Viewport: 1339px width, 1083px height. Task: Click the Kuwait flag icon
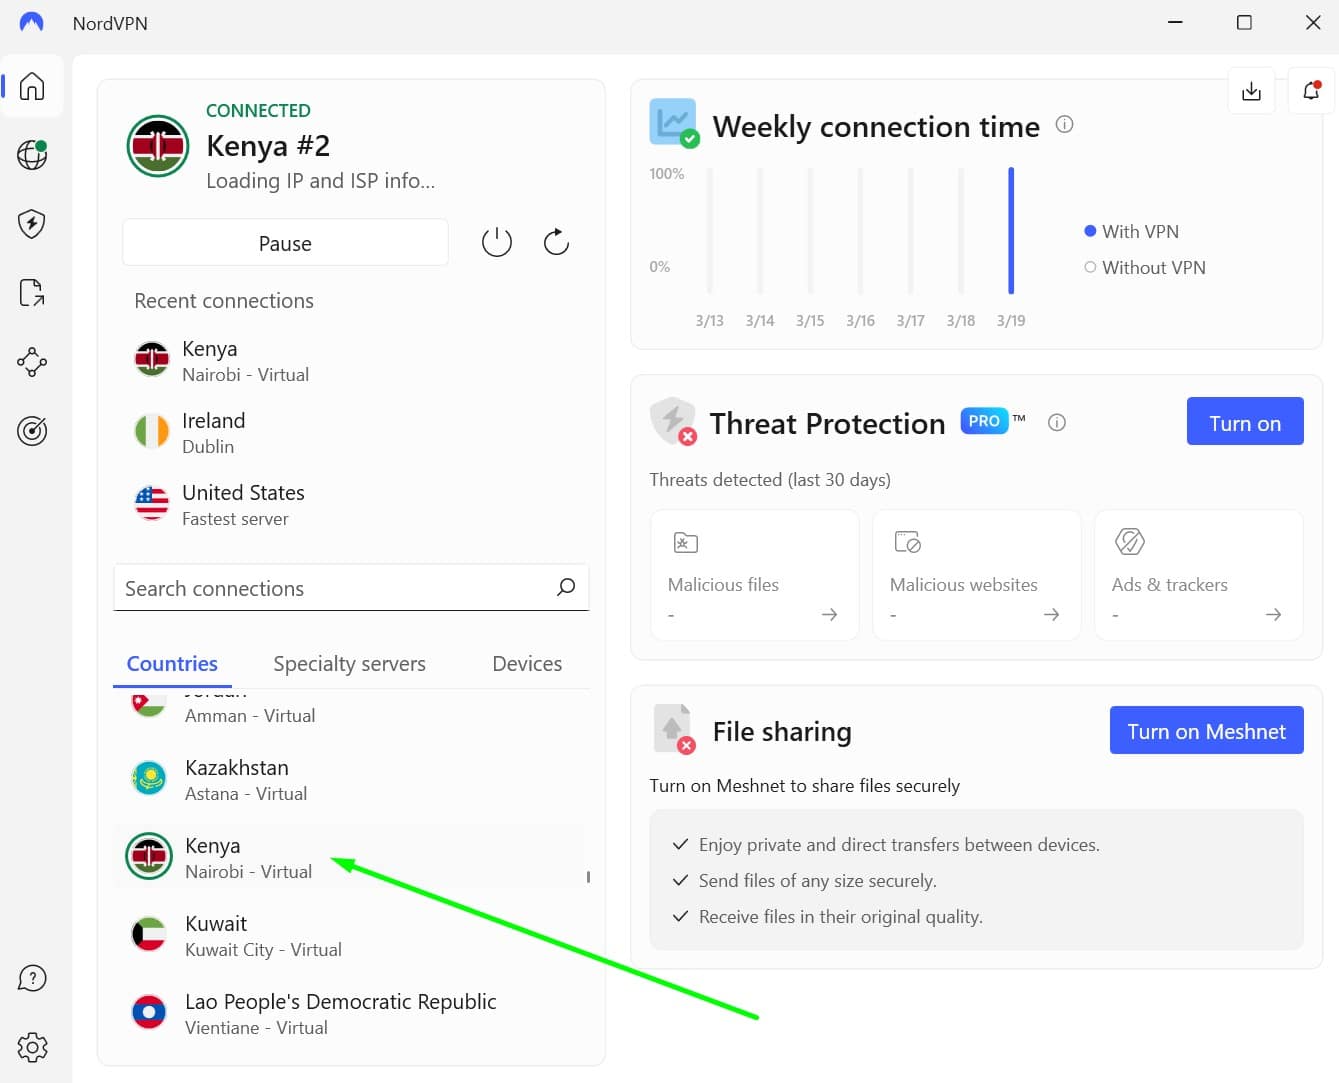(149, 934)
